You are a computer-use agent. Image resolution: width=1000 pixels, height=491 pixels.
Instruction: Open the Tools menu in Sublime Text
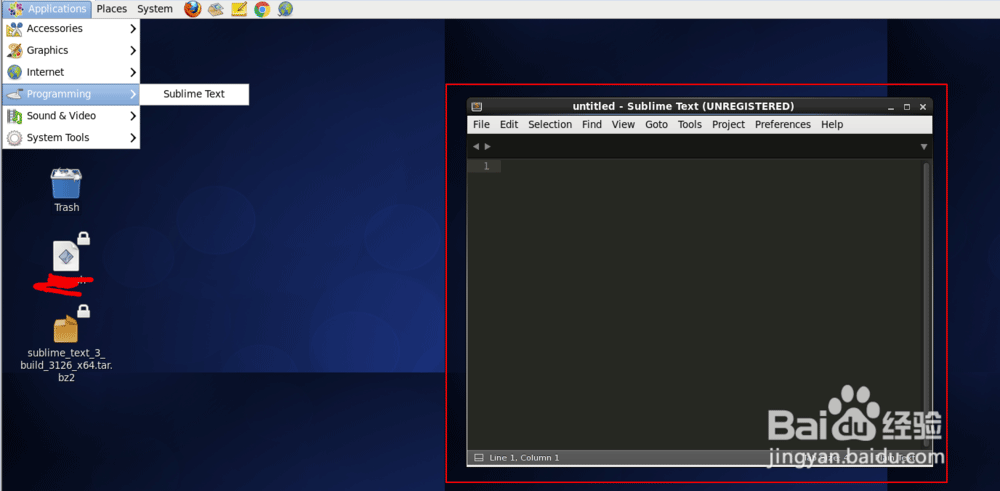coord(689,124)
